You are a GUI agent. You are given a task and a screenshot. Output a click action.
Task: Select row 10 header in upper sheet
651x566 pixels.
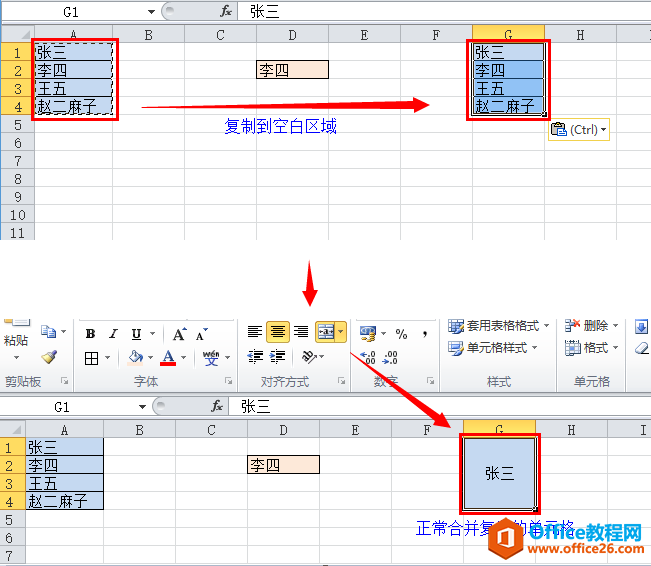(18, 215)
